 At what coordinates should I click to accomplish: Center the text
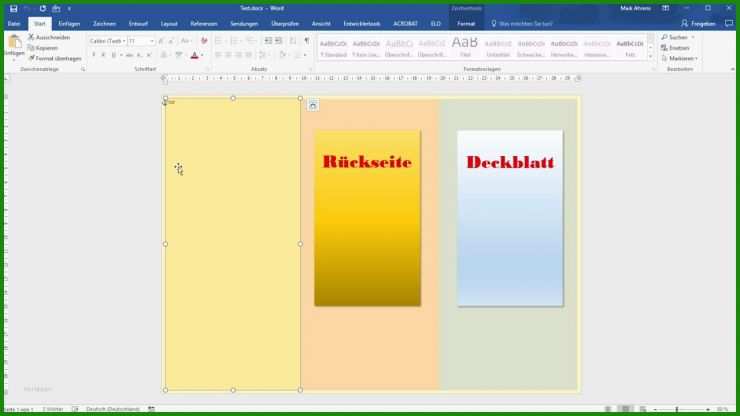[x=228, y=55]
